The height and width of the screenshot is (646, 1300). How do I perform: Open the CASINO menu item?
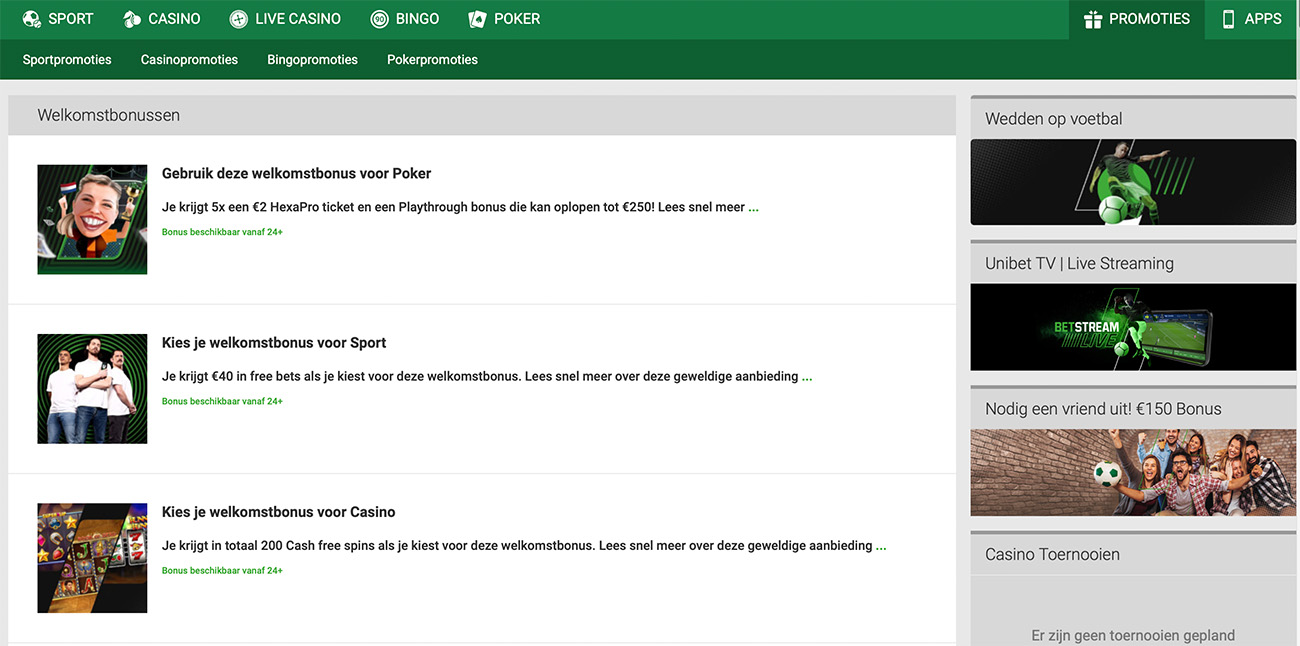point(162,19)
